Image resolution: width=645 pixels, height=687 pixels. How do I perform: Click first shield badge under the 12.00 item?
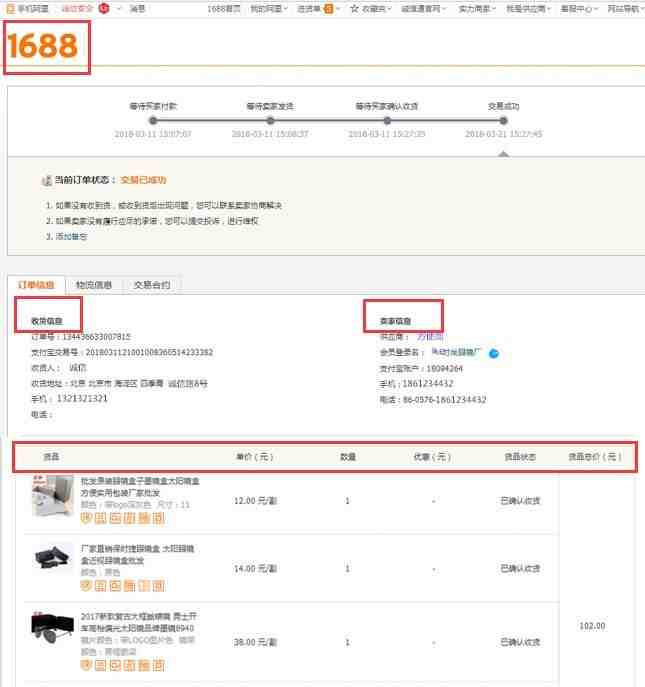pos(86,518)
